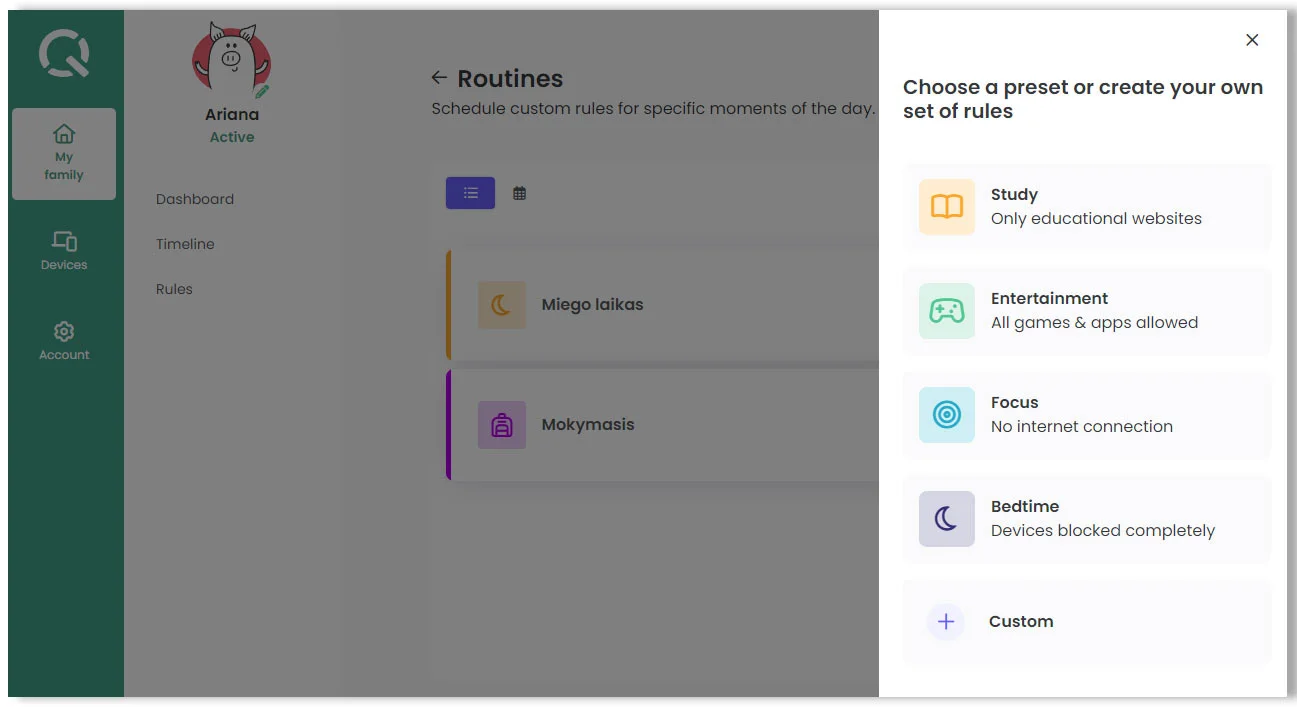Click the Entertainment gamepad icon
The image size is (1297, 707).
click(946, 311)
